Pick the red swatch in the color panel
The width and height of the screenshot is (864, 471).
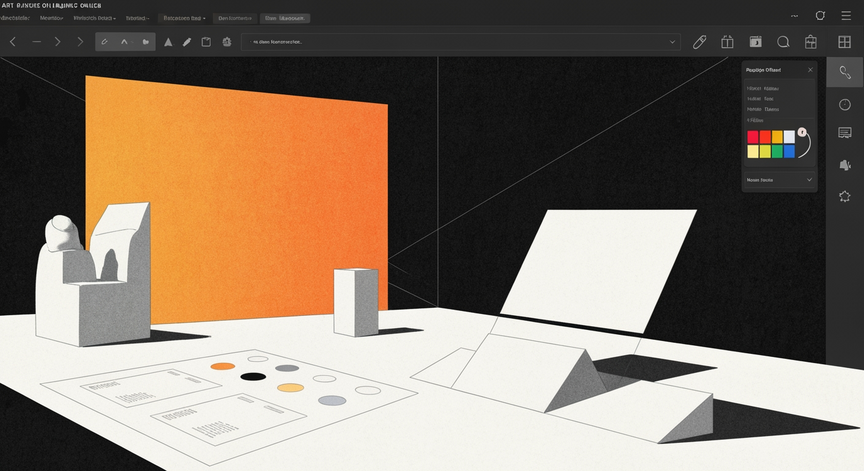[753, 137]
